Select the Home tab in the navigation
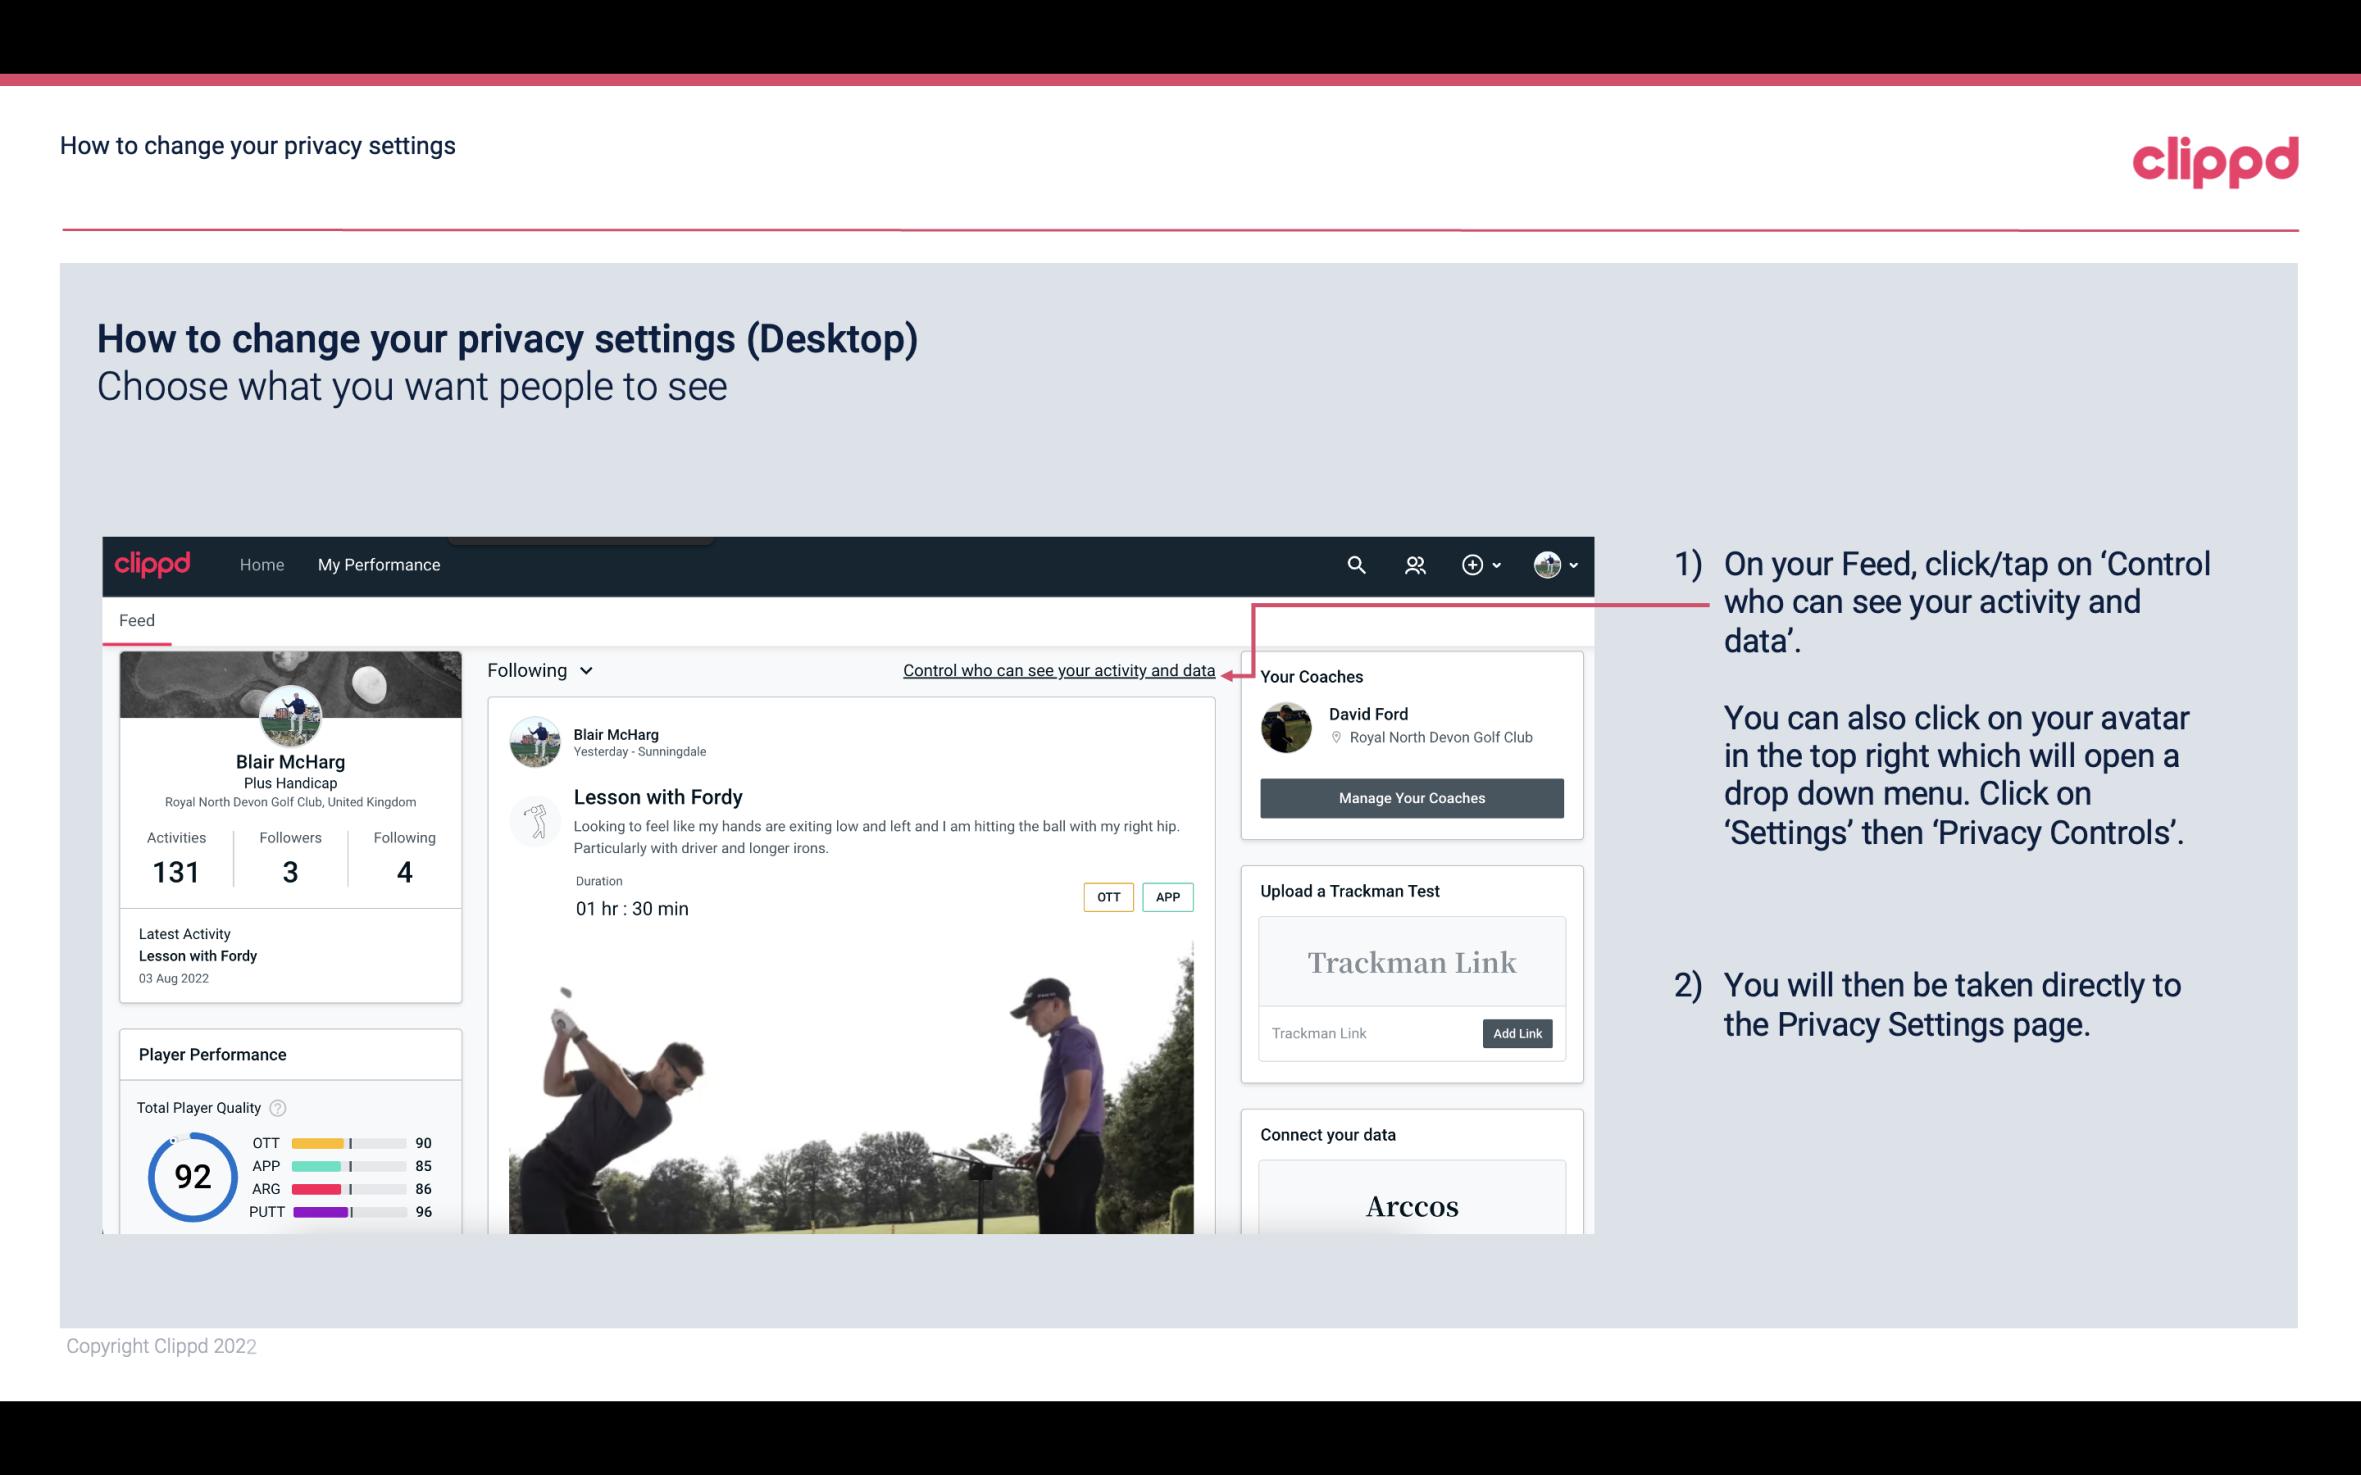The height and width of the screenshot is (1475, 2361). pyautogui.click(x=260, y=564)
